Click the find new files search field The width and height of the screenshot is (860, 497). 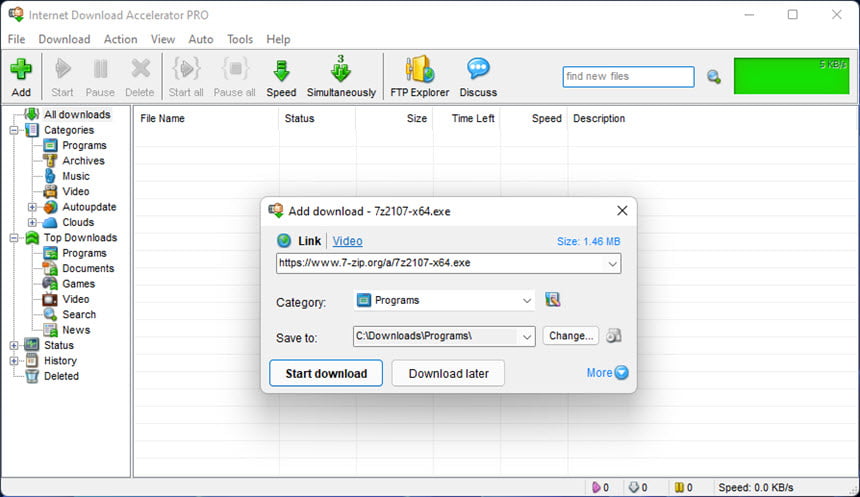tap(628, 77)
